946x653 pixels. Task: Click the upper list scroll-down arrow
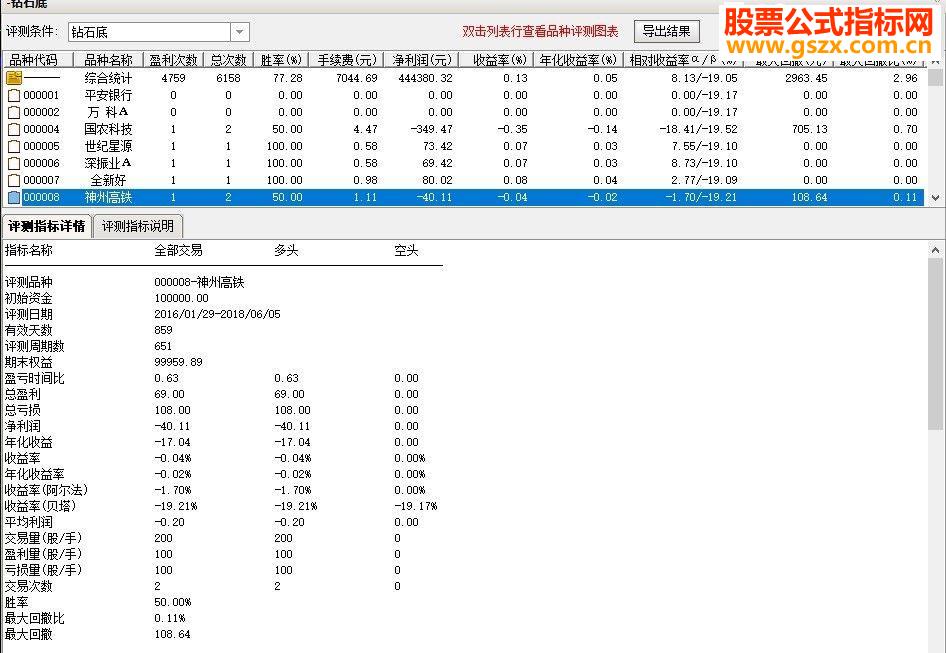click(x=935, y=197)
